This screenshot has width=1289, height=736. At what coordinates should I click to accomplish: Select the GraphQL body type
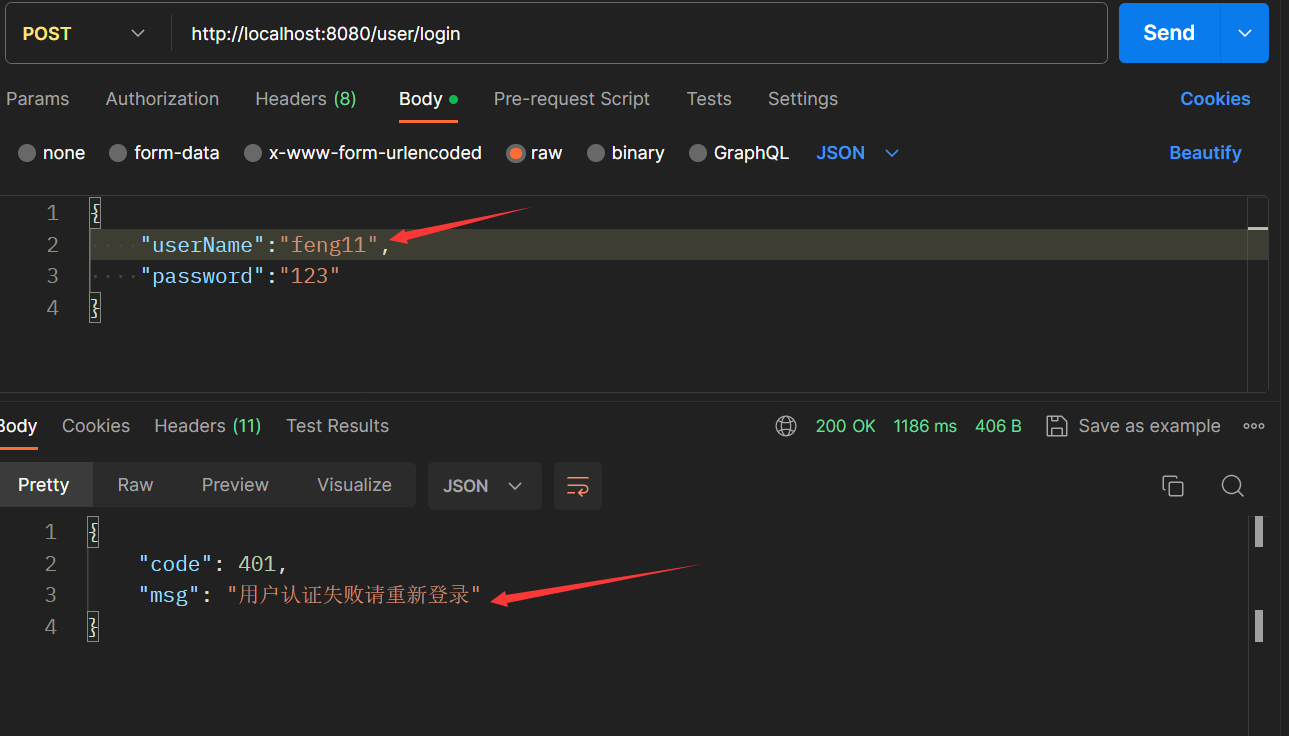(739, 153)
